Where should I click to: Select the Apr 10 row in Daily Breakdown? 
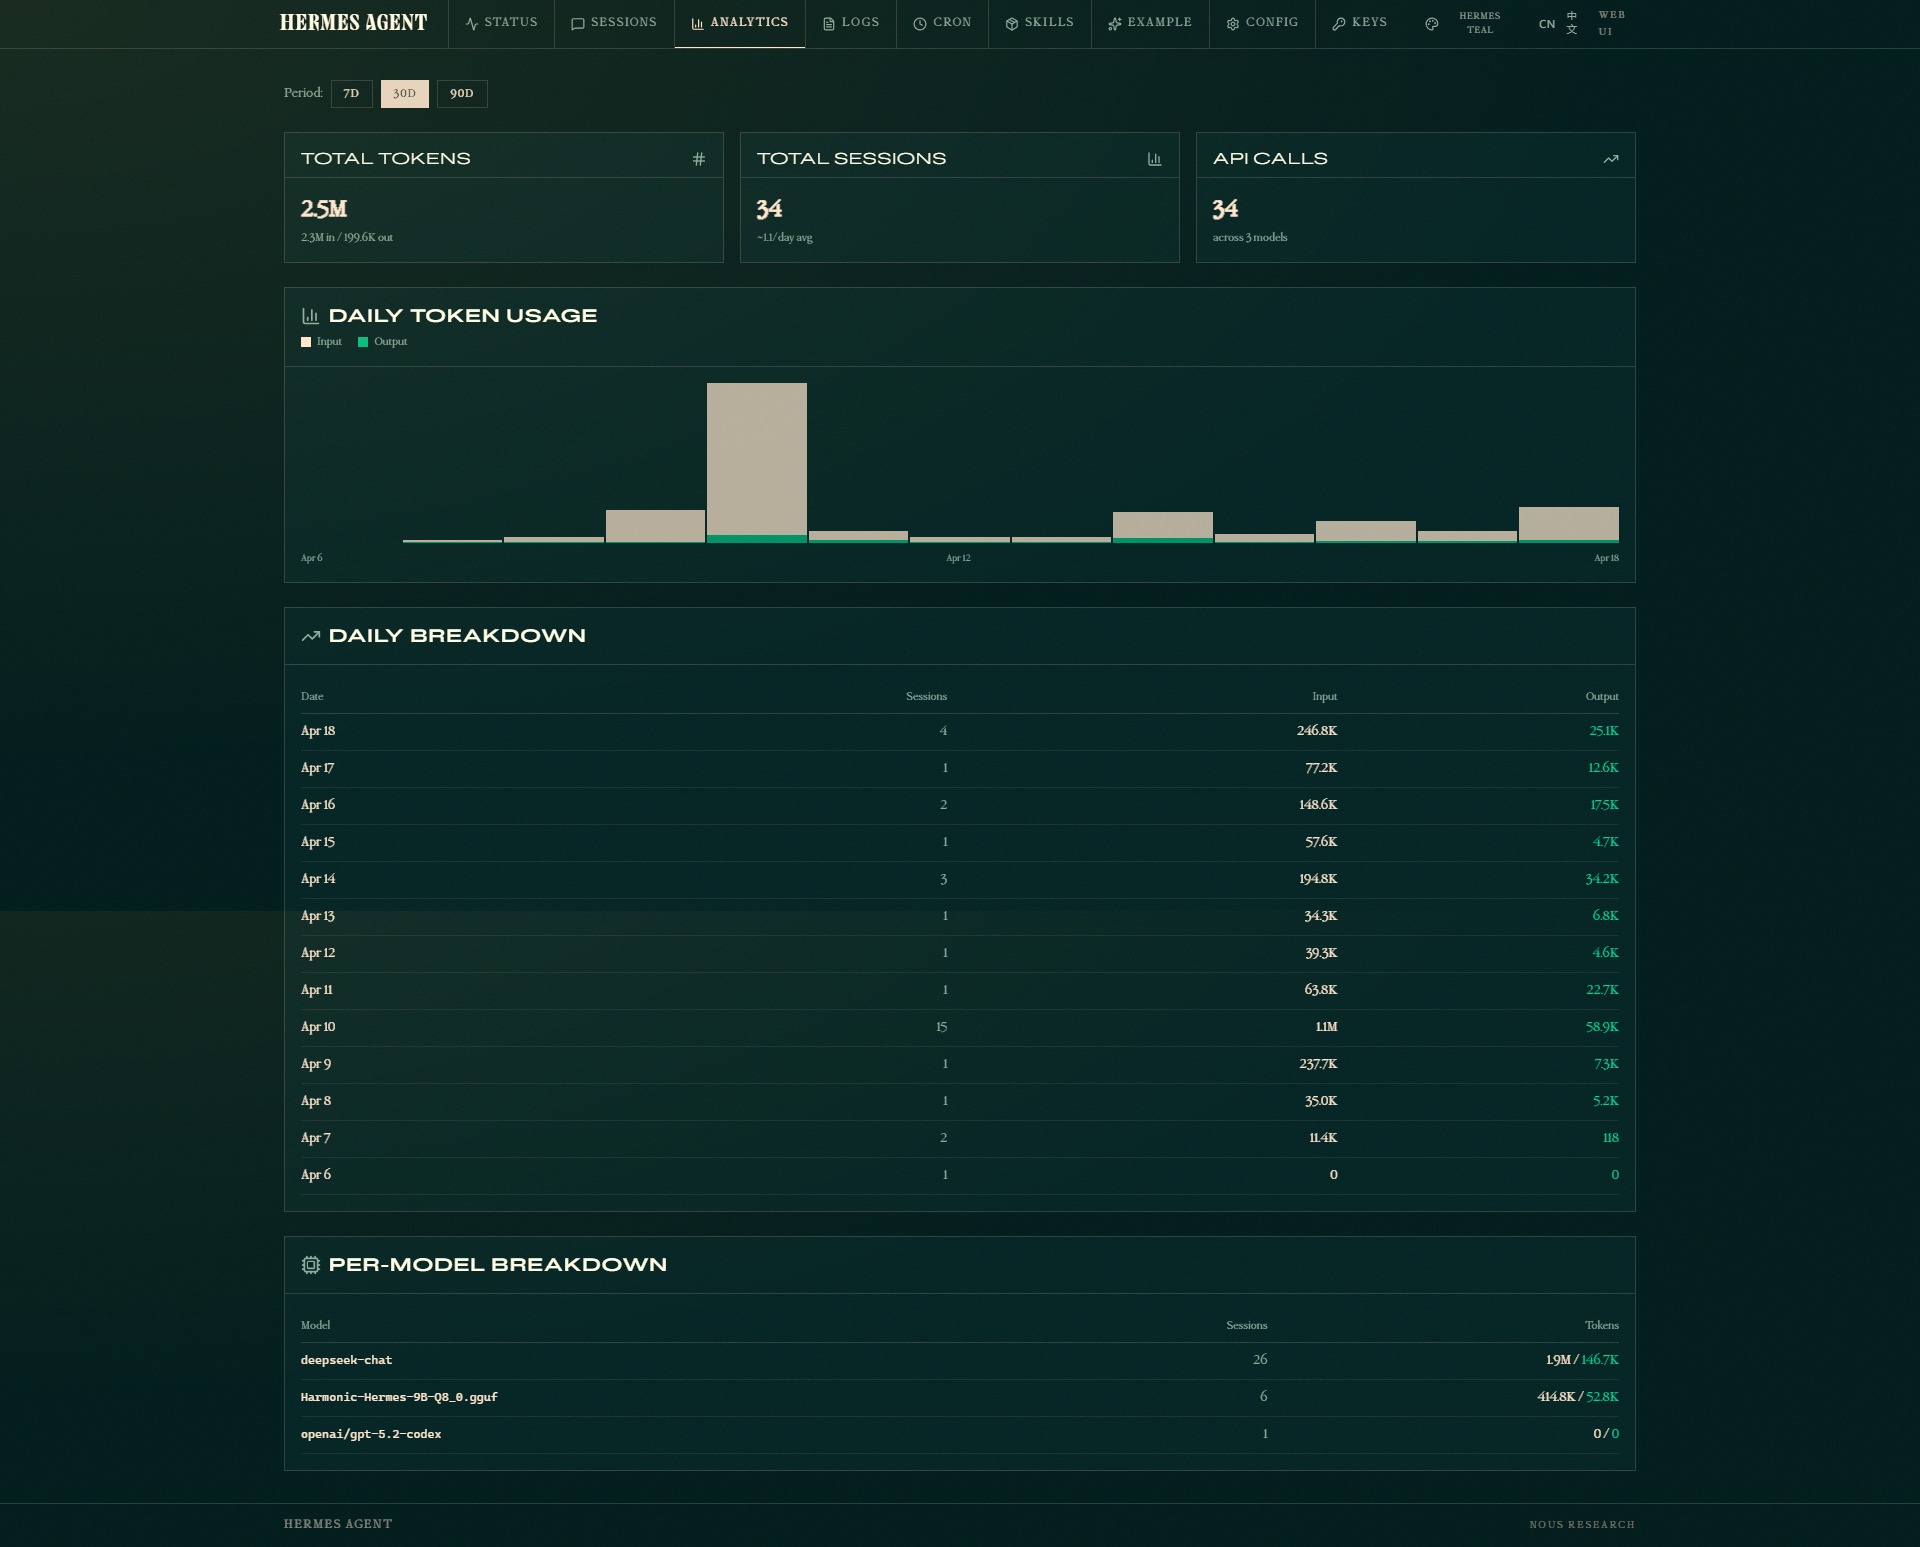(959, 1027)
